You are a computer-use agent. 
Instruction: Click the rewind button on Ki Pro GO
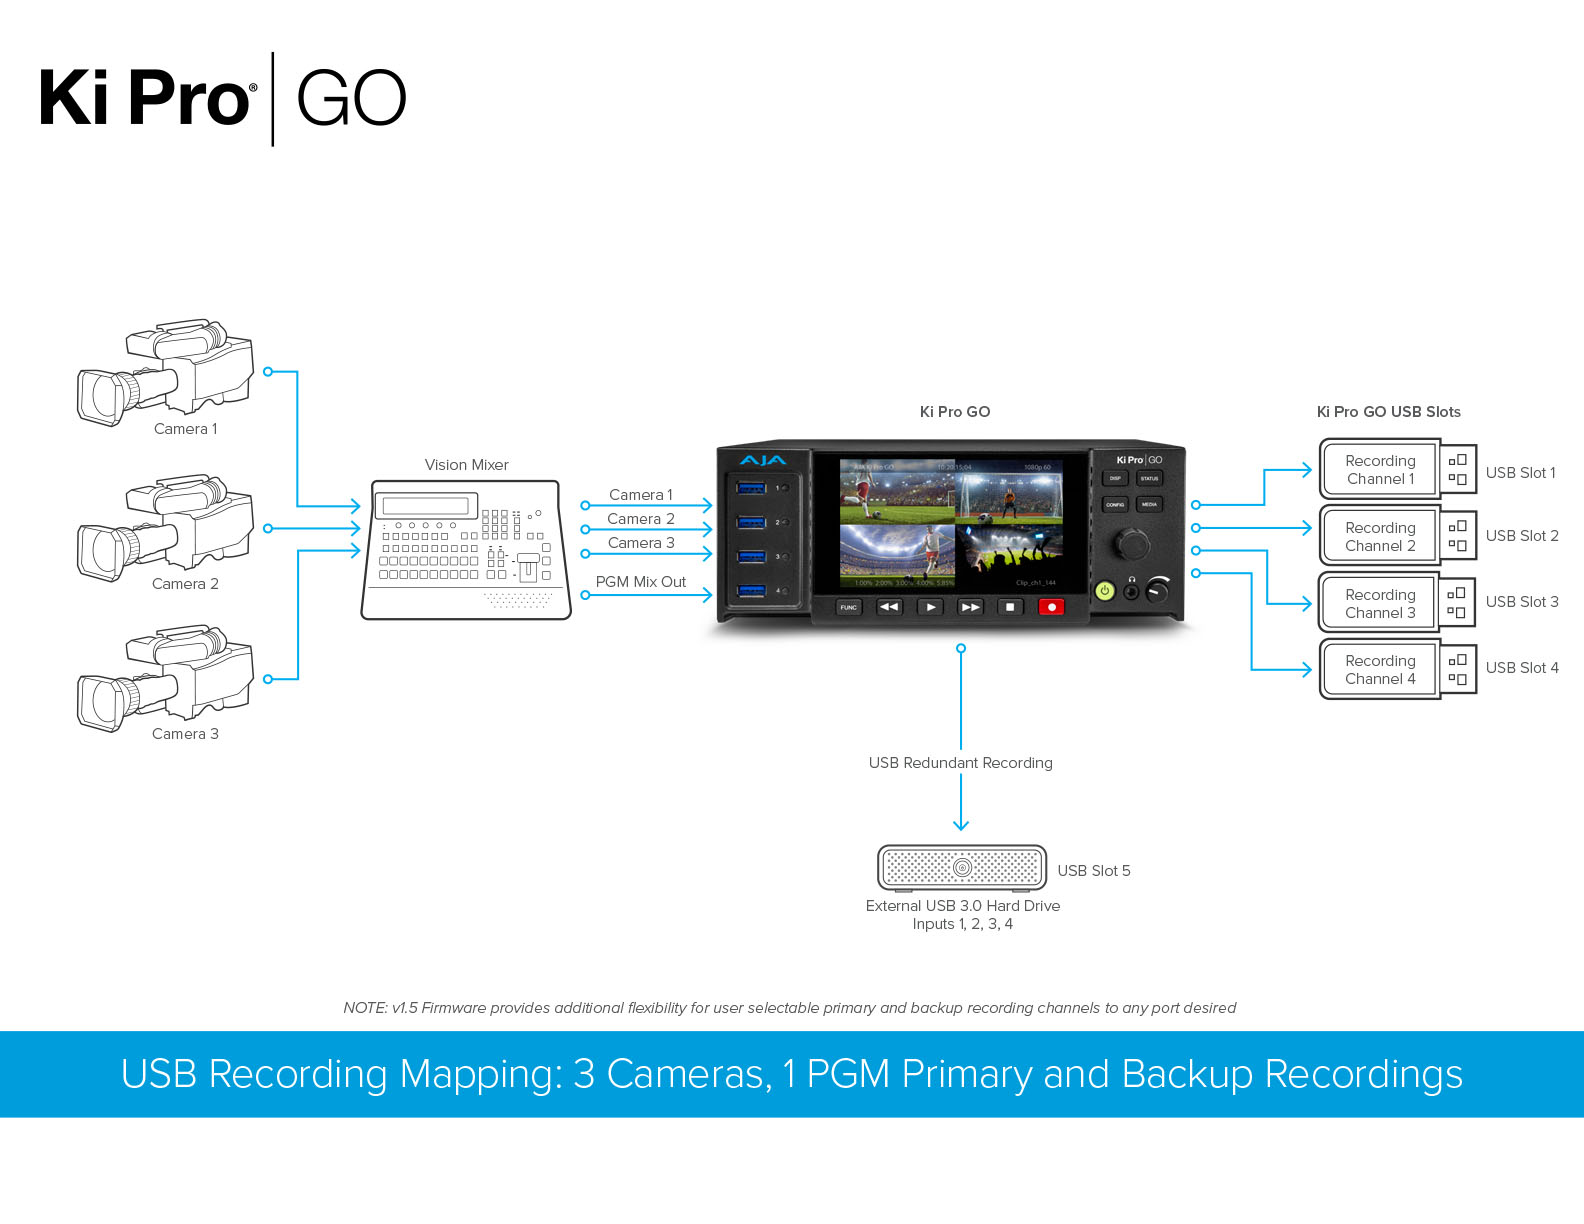pos(889,607)
